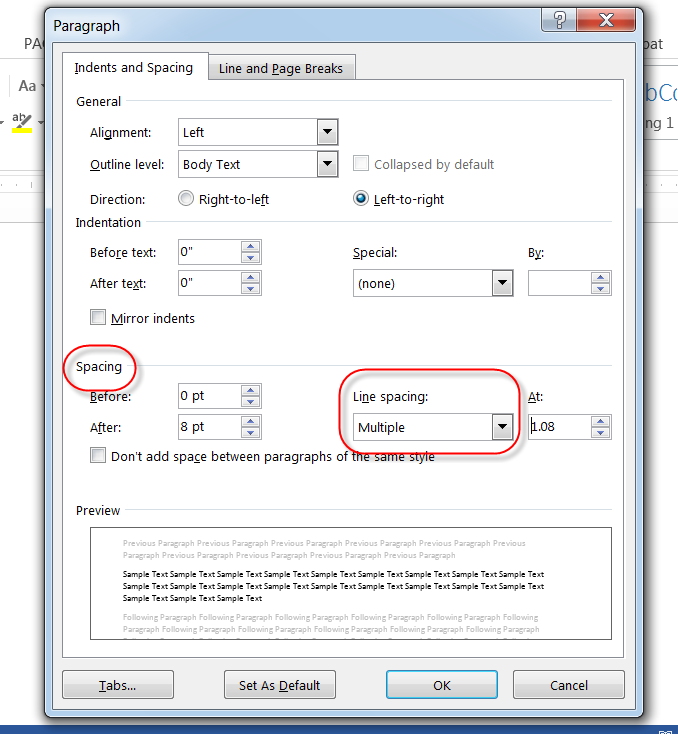Viewport: 678px width, 734px height.
Task: Check Don't add space between paragraphs
Action: [98, 456]
